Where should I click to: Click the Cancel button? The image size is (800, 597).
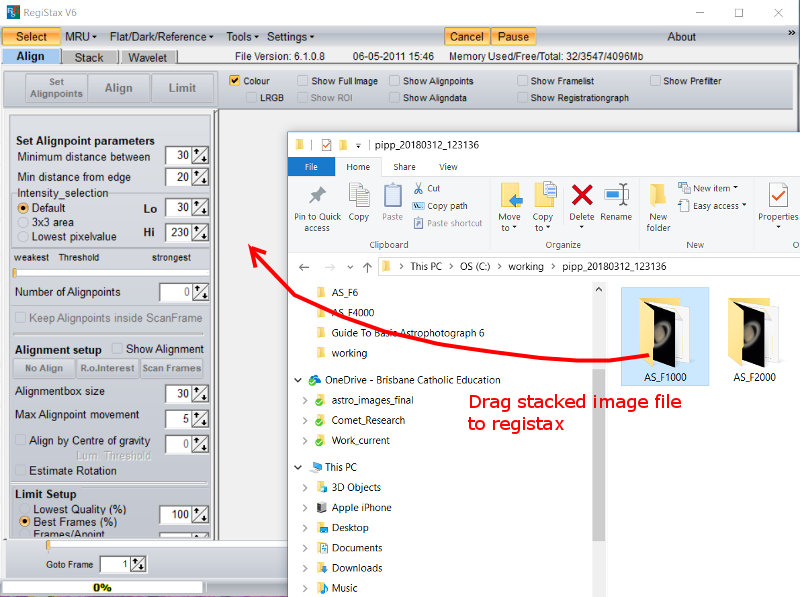coord(466,37)
